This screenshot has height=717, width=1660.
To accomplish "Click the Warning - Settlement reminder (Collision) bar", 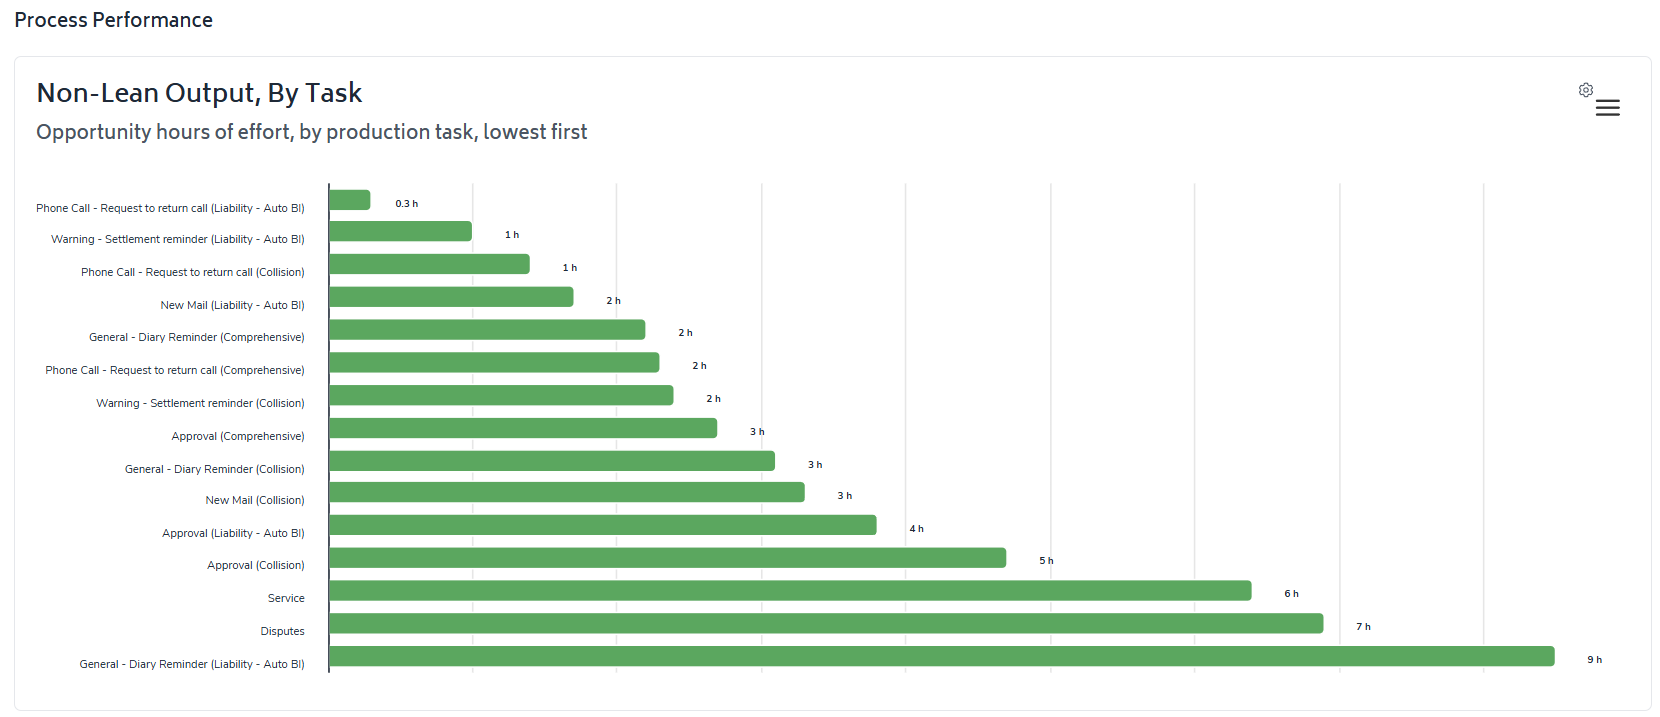I will pyautogui.click(x=500, y=395).
